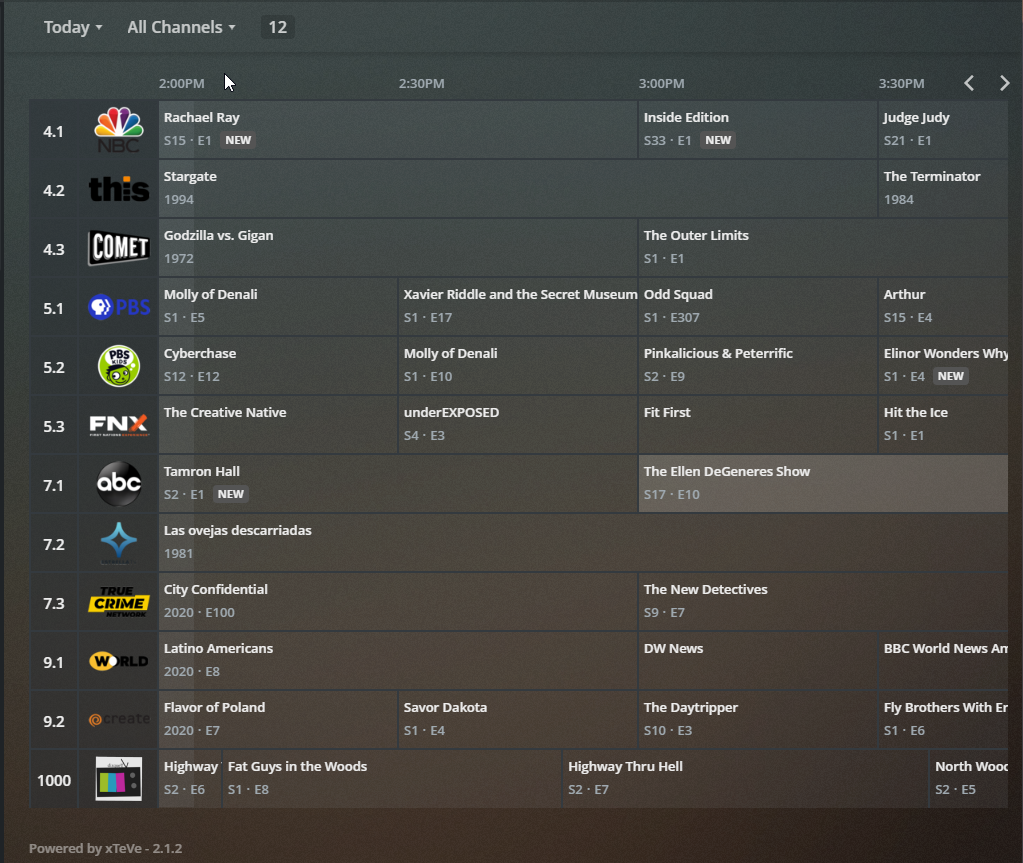1023x863 pixels.
Task: Select the COMET channel logo
Action: point(118,248)
